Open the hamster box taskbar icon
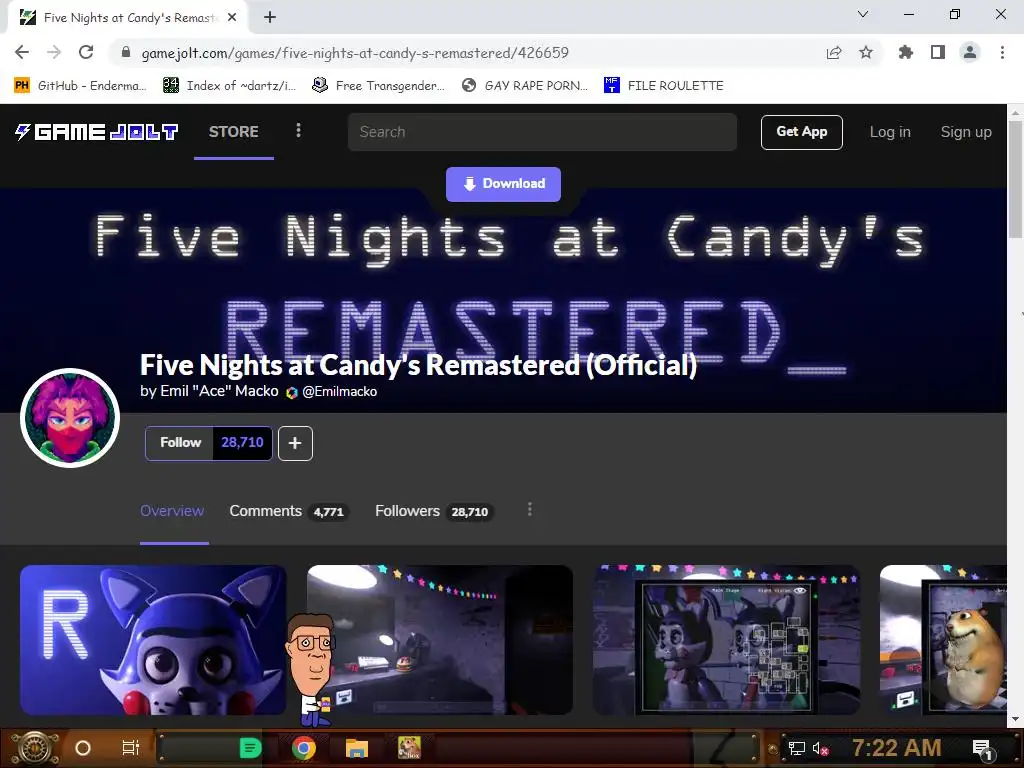Viewport: 1024px width, 768px height. tap(409, 748)
